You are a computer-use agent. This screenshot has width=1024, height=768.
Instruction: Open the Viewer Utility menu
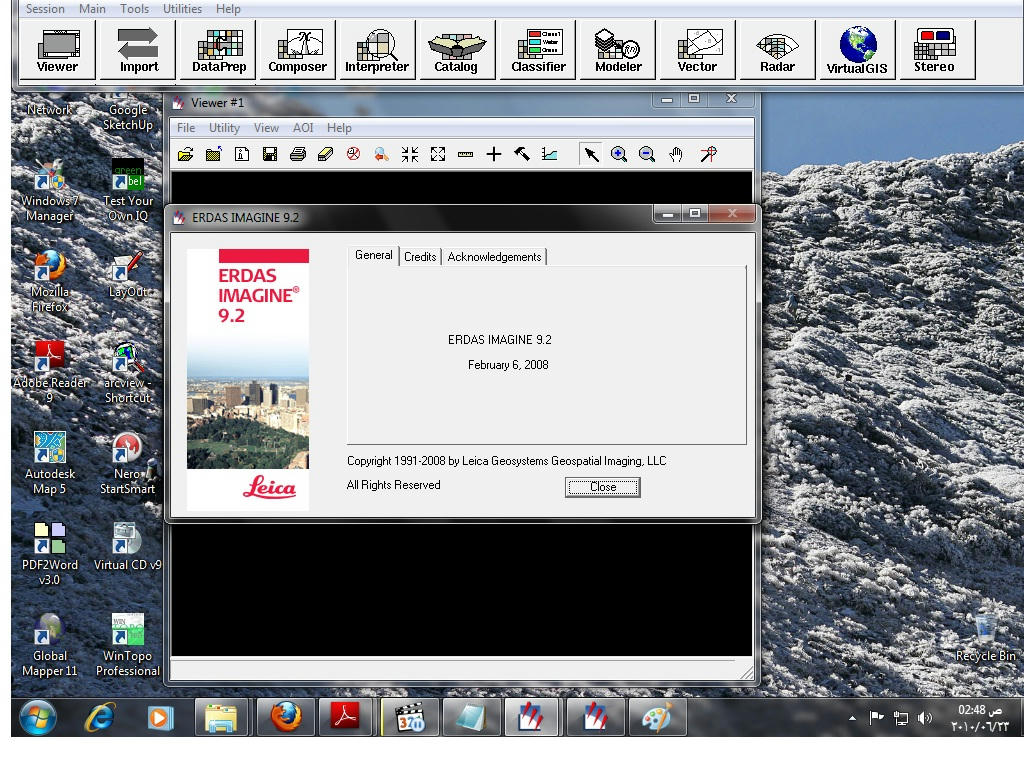point(224,127)
